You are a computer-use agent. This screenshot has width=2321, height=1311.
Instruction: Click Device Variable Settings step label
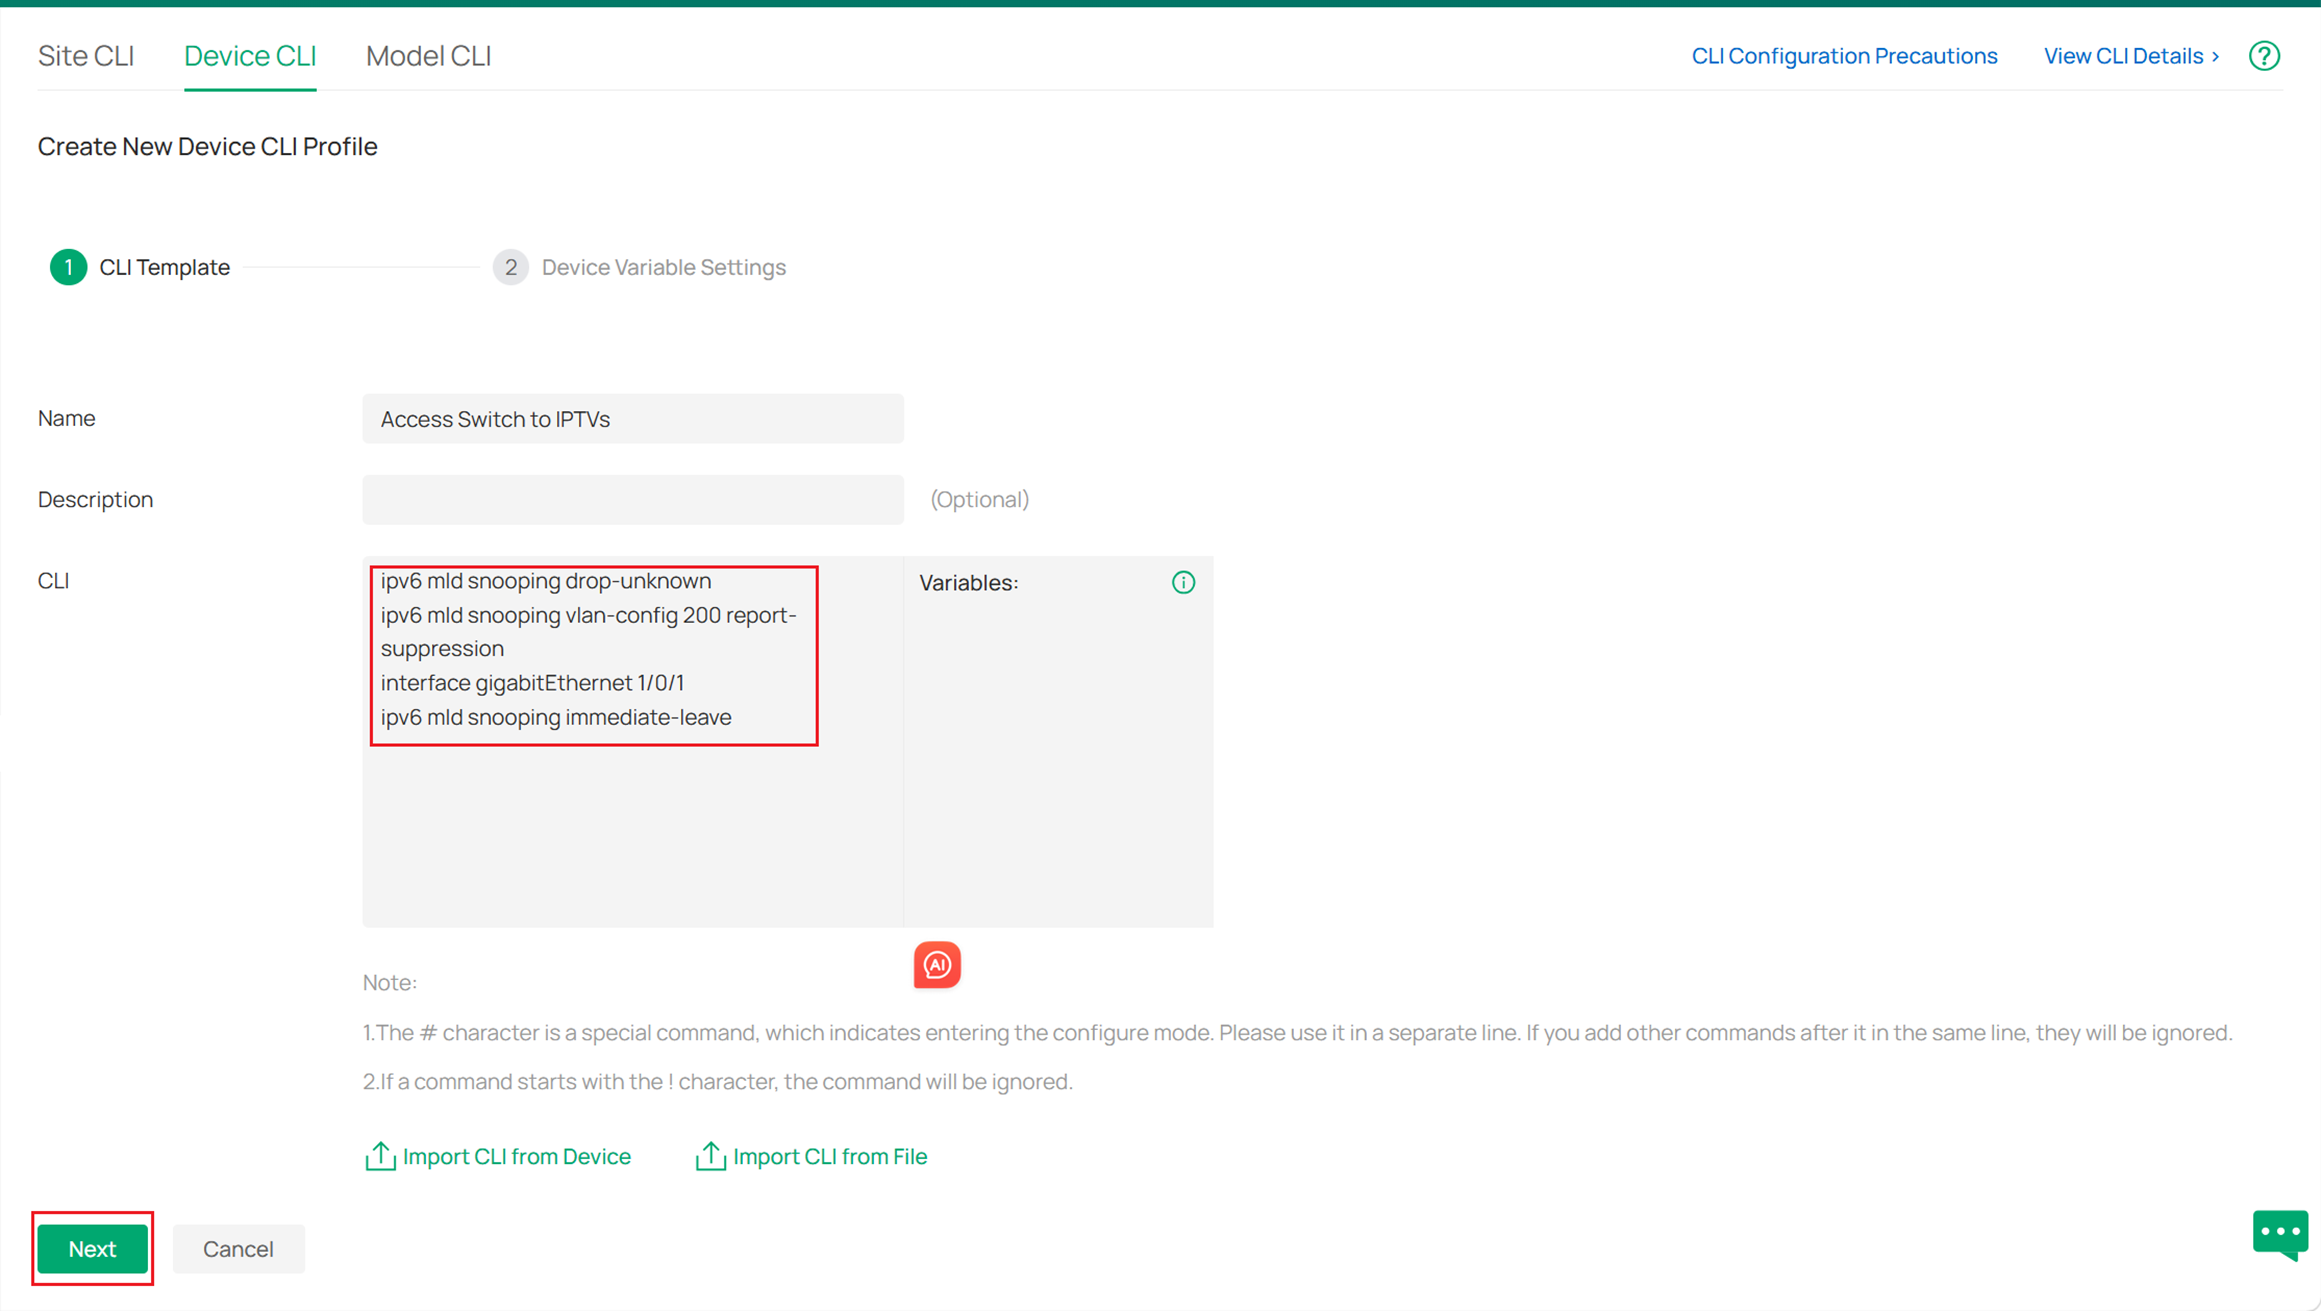point(663,267)
